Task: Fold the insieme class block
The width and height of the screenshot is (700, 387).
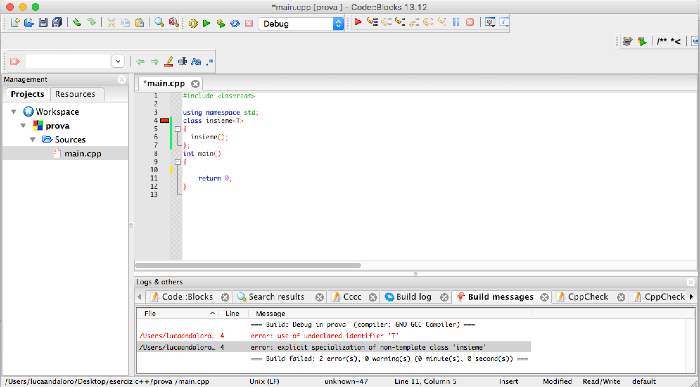Action: tap(178, 129)
